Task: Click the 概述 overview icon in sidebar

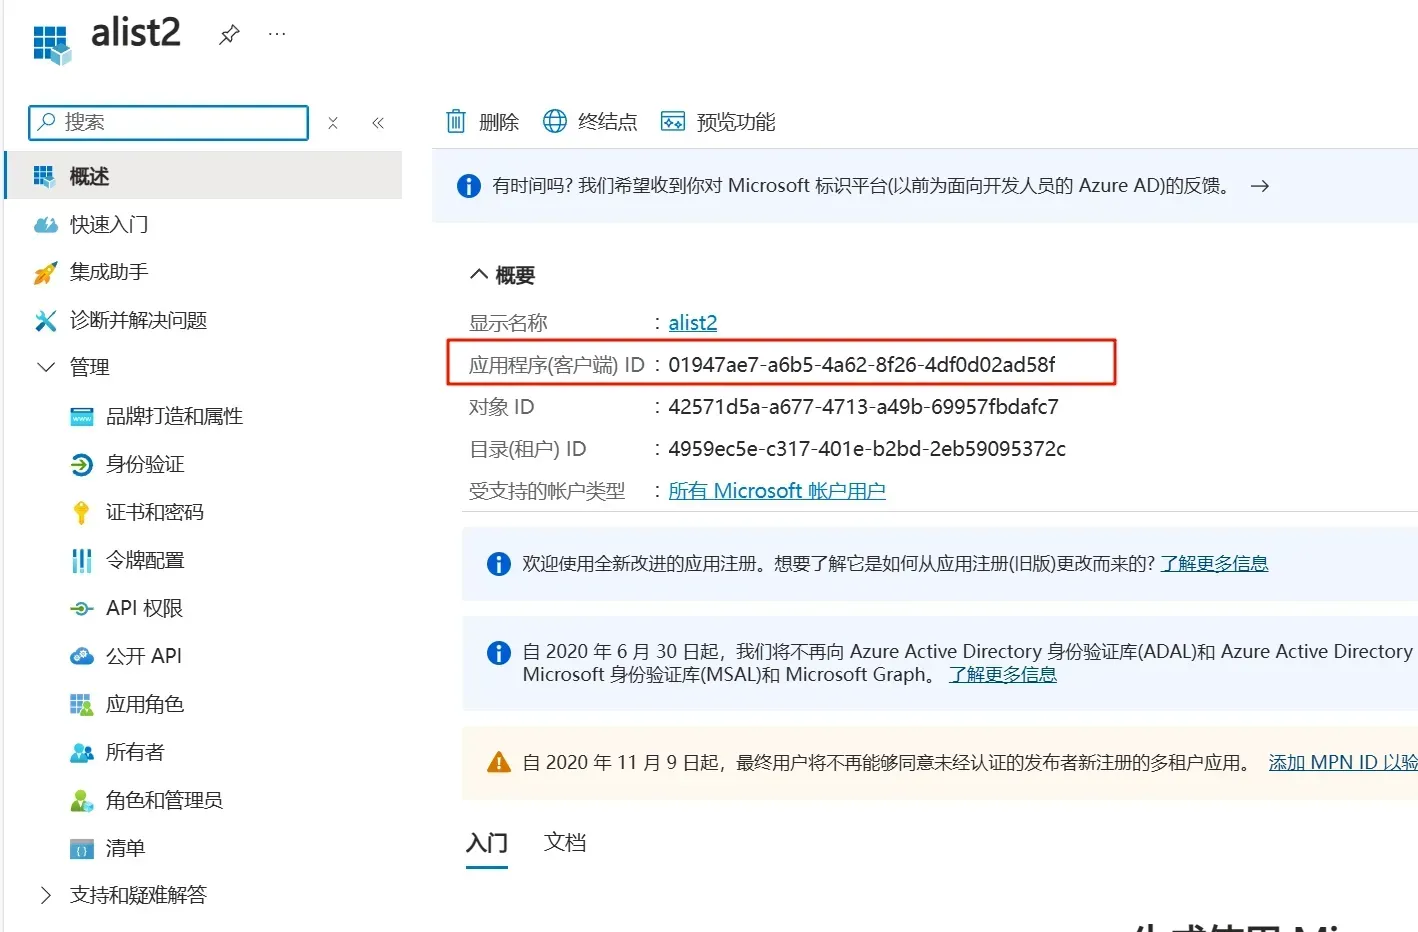Action: tap(44, 176)
